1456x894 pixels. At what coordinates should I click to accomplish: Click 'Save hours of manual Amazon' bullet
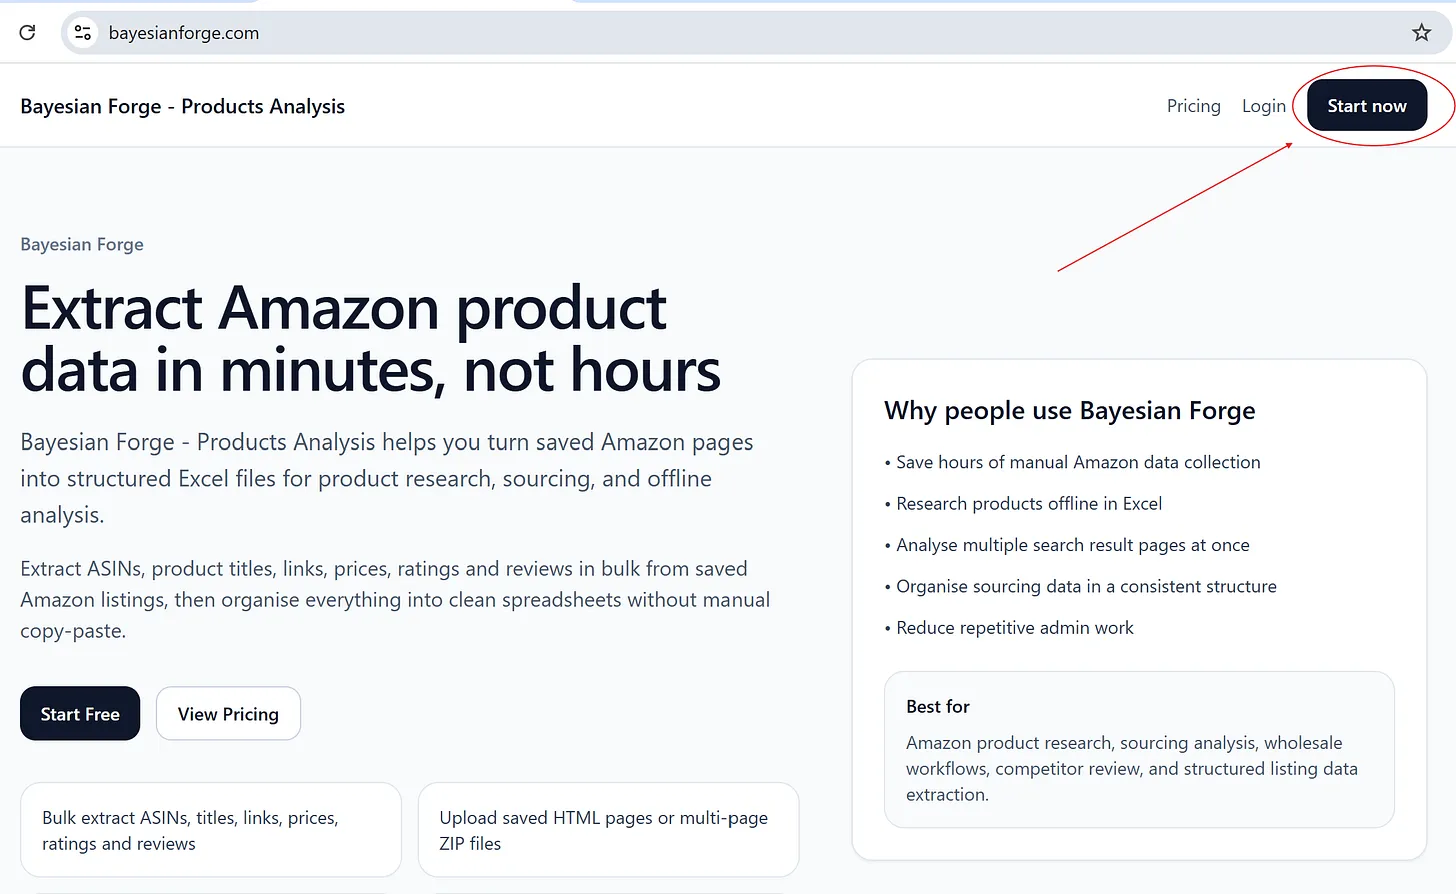[x=1077, y=462]
